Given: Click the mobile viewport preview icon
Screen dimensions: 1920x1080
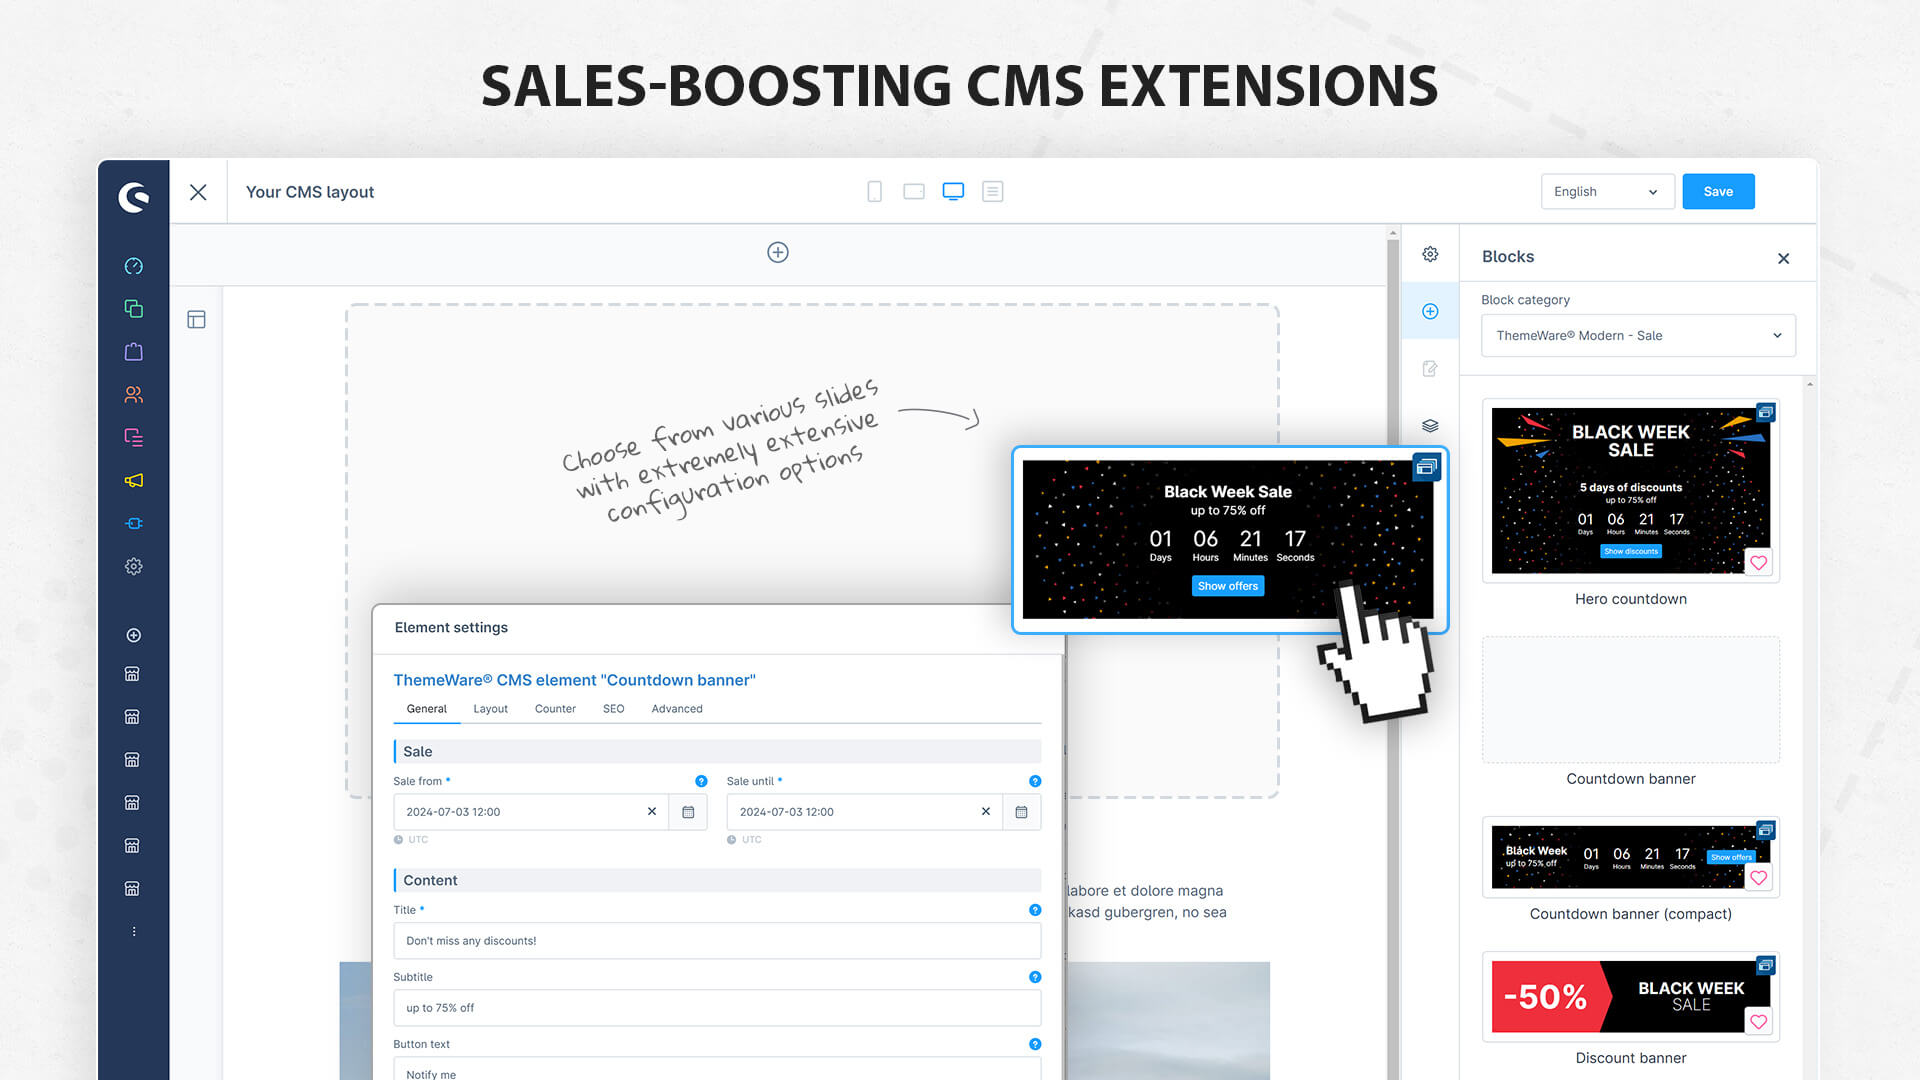Looking at the screenshot, I should pos(874,191).
